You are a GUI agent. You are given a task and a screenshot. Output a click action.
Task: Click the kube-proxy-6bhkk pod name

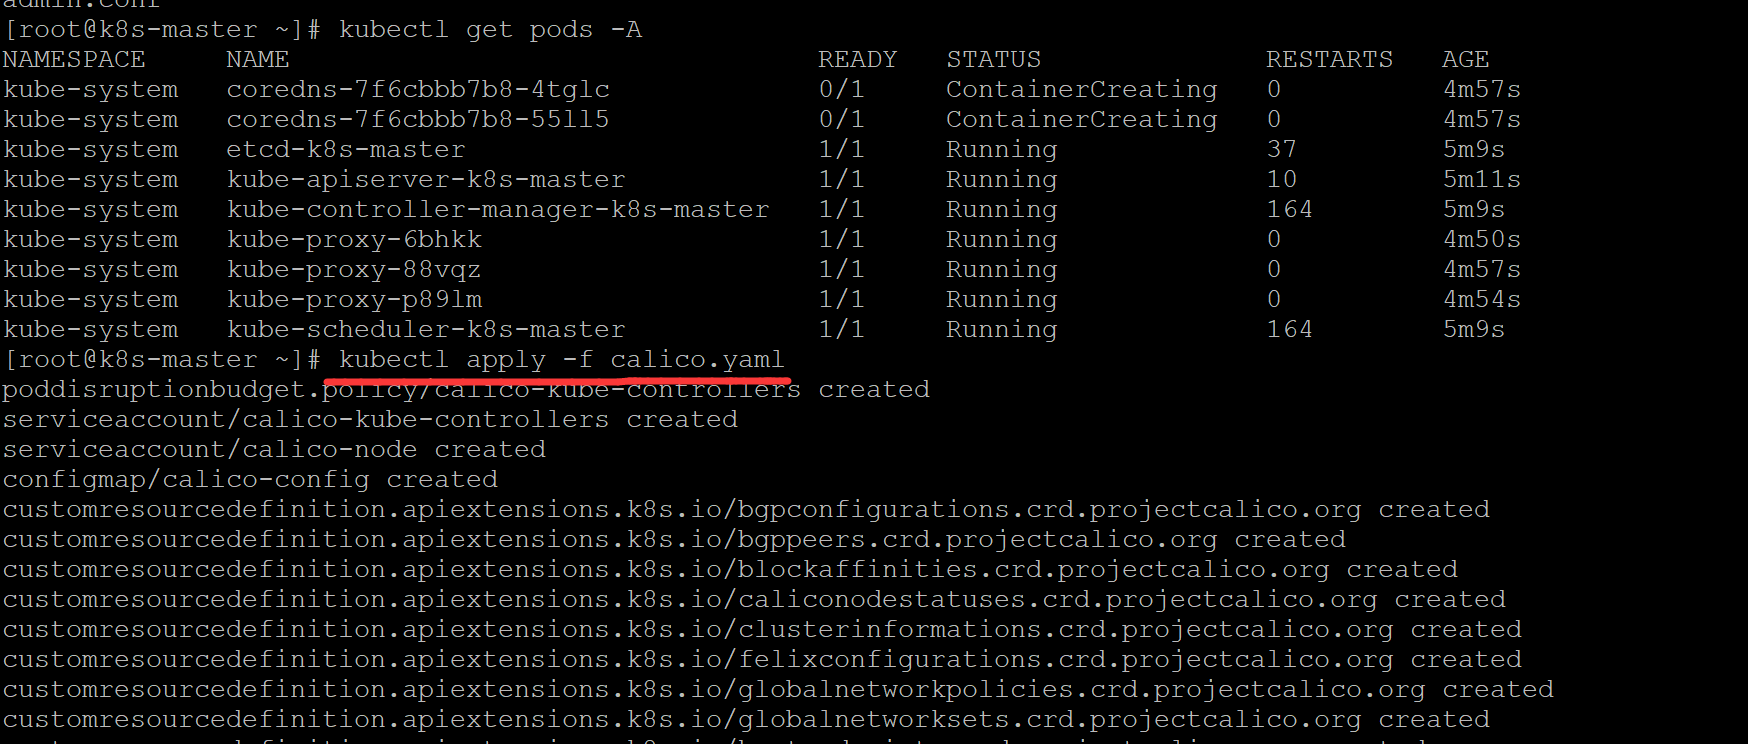pos(354,240)
